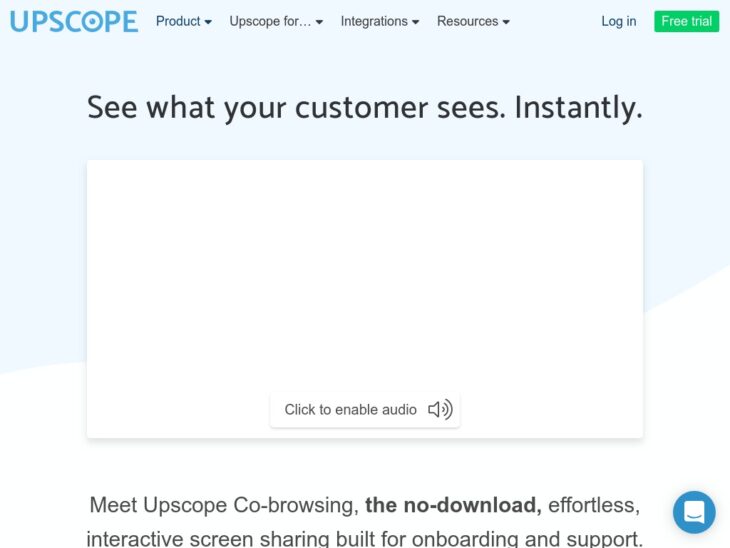730x548 pixels.
Task: Click inside the blank video player area
Action: 364,270
